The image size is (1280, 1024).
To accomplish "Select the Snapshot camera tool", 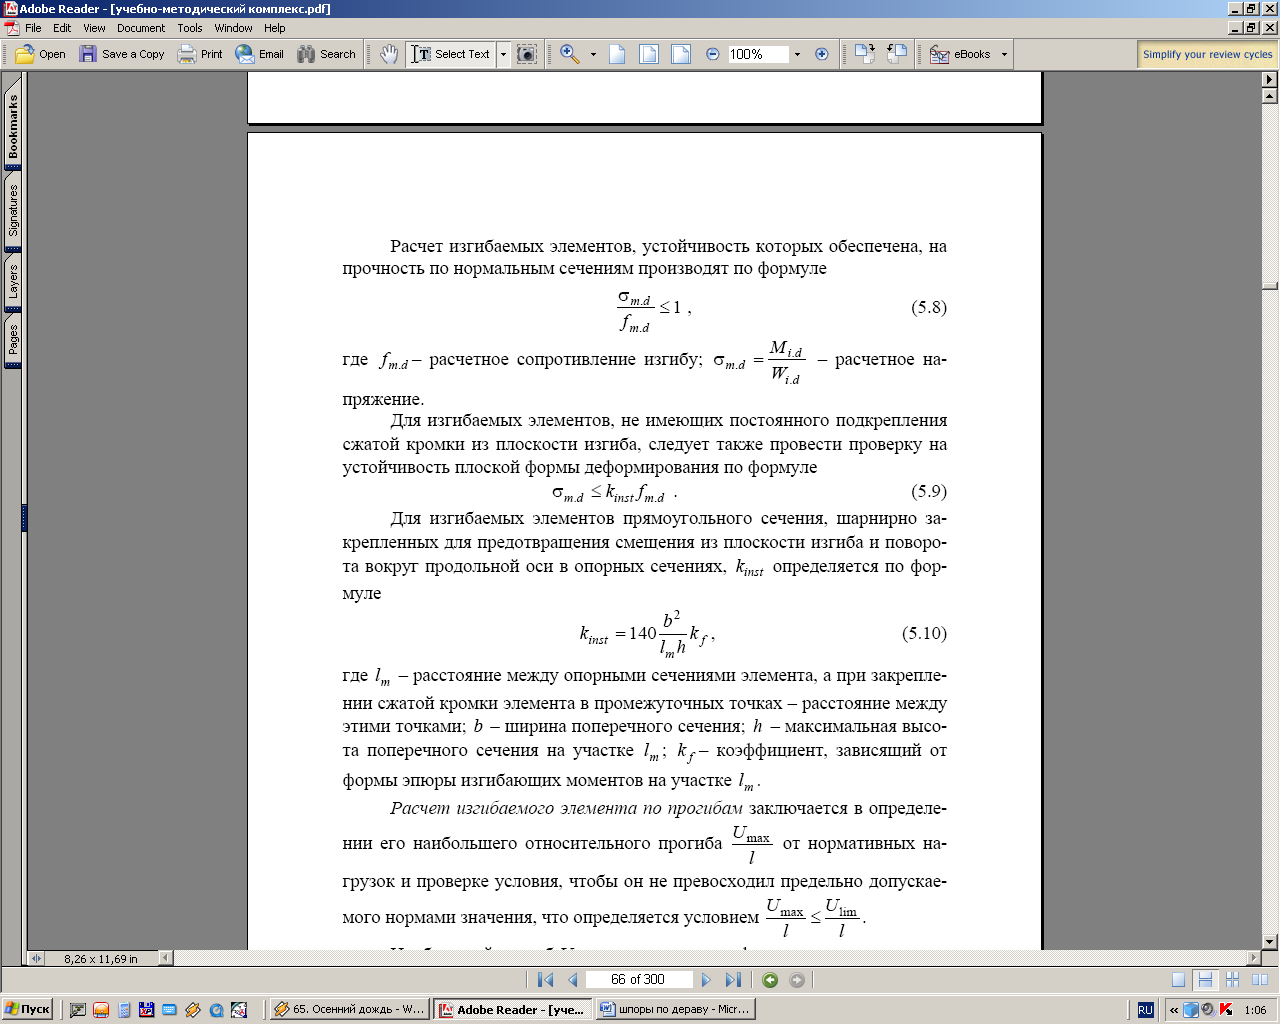I will click(x=527, y=54).
